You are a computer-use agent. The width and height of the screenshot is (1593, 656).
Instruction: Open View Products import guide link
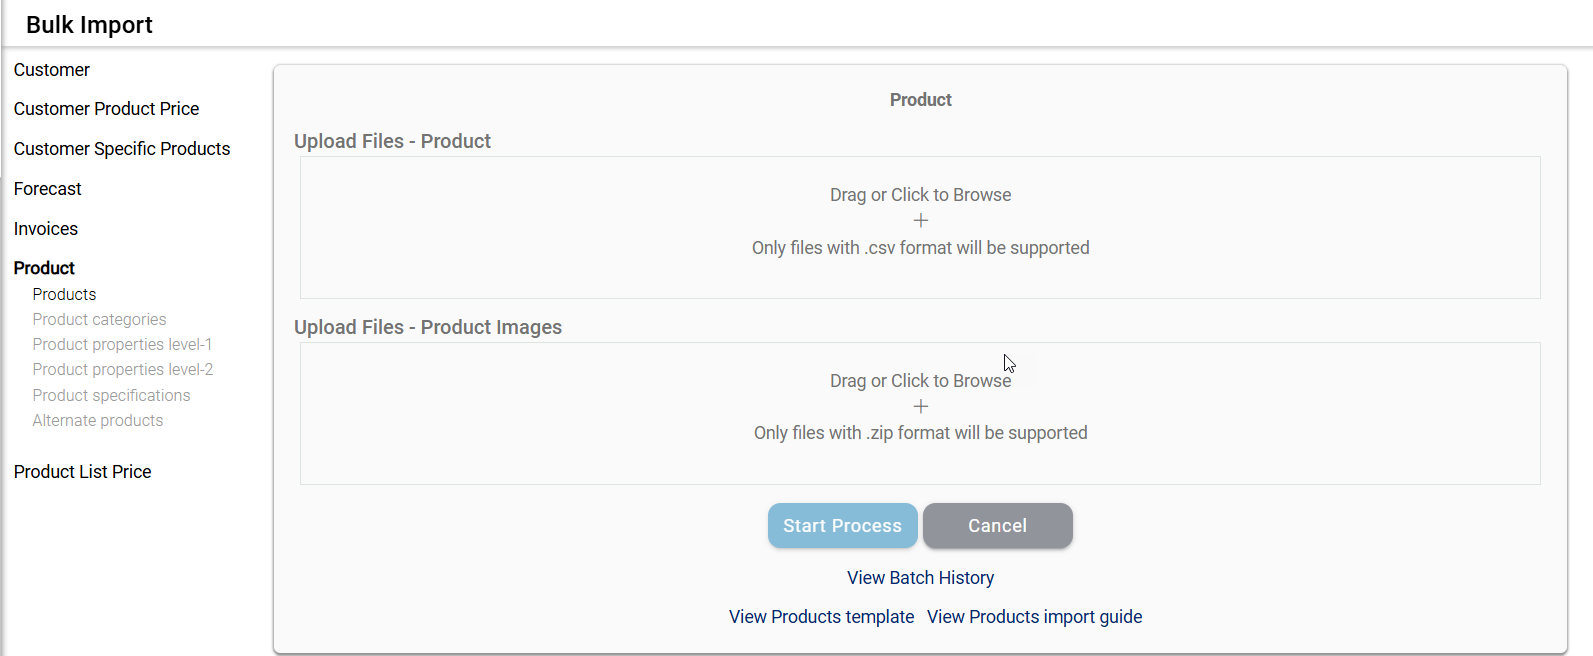pyautogui.click(x=1034, y=617)
